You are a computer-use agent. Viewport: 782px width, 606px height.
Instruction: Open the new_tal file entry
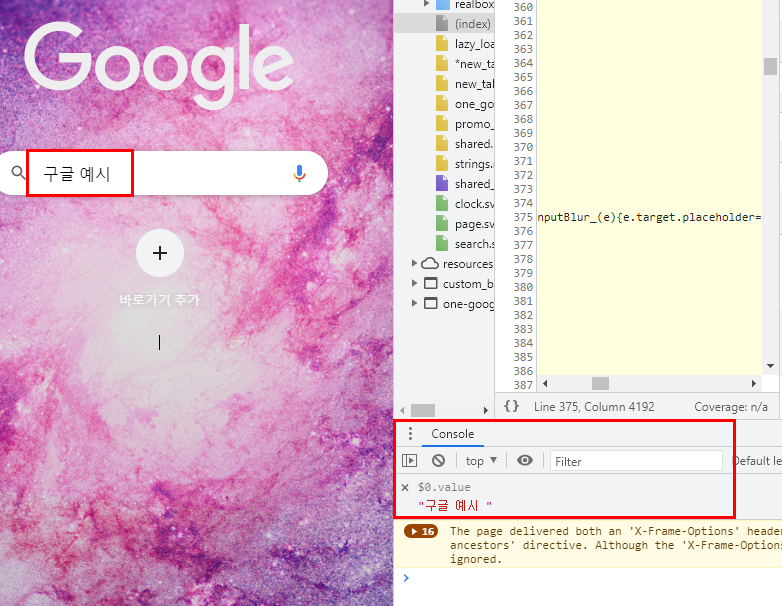point(474,84)
